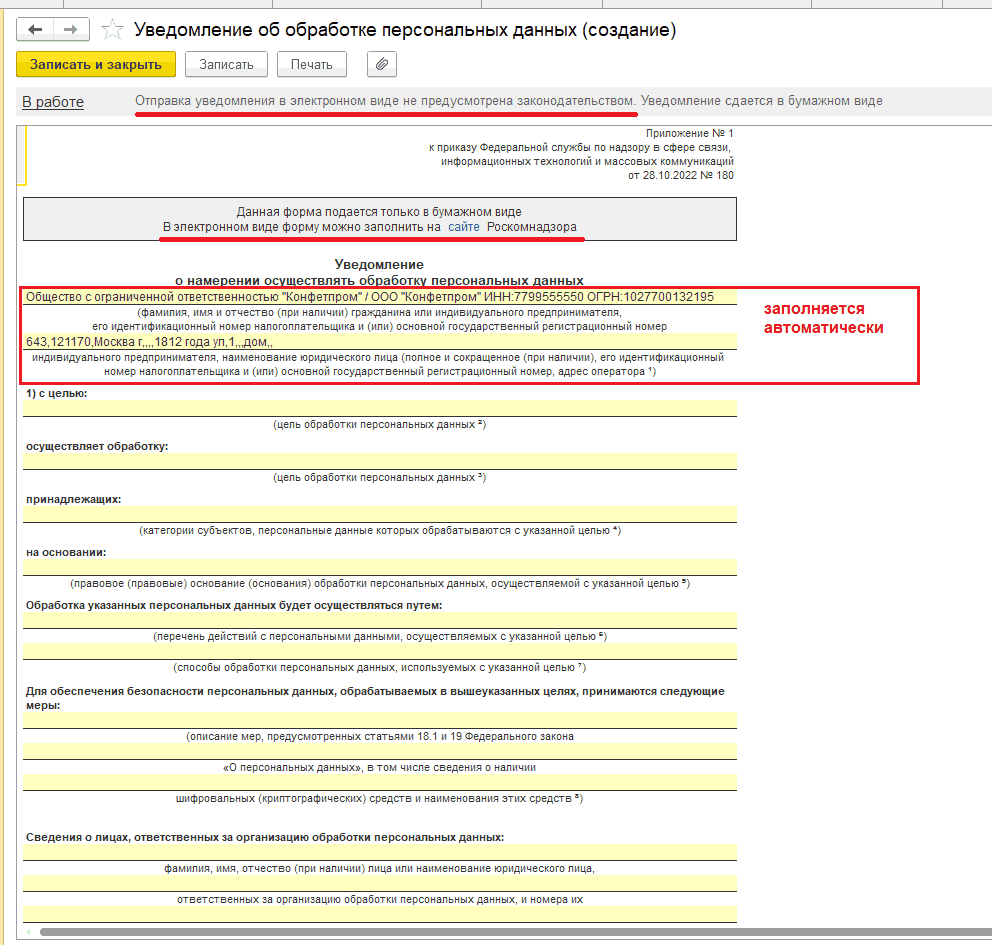Select the field under 'принадлежащих:'
This screenshot has width=992, height=945.
[380, 513]
